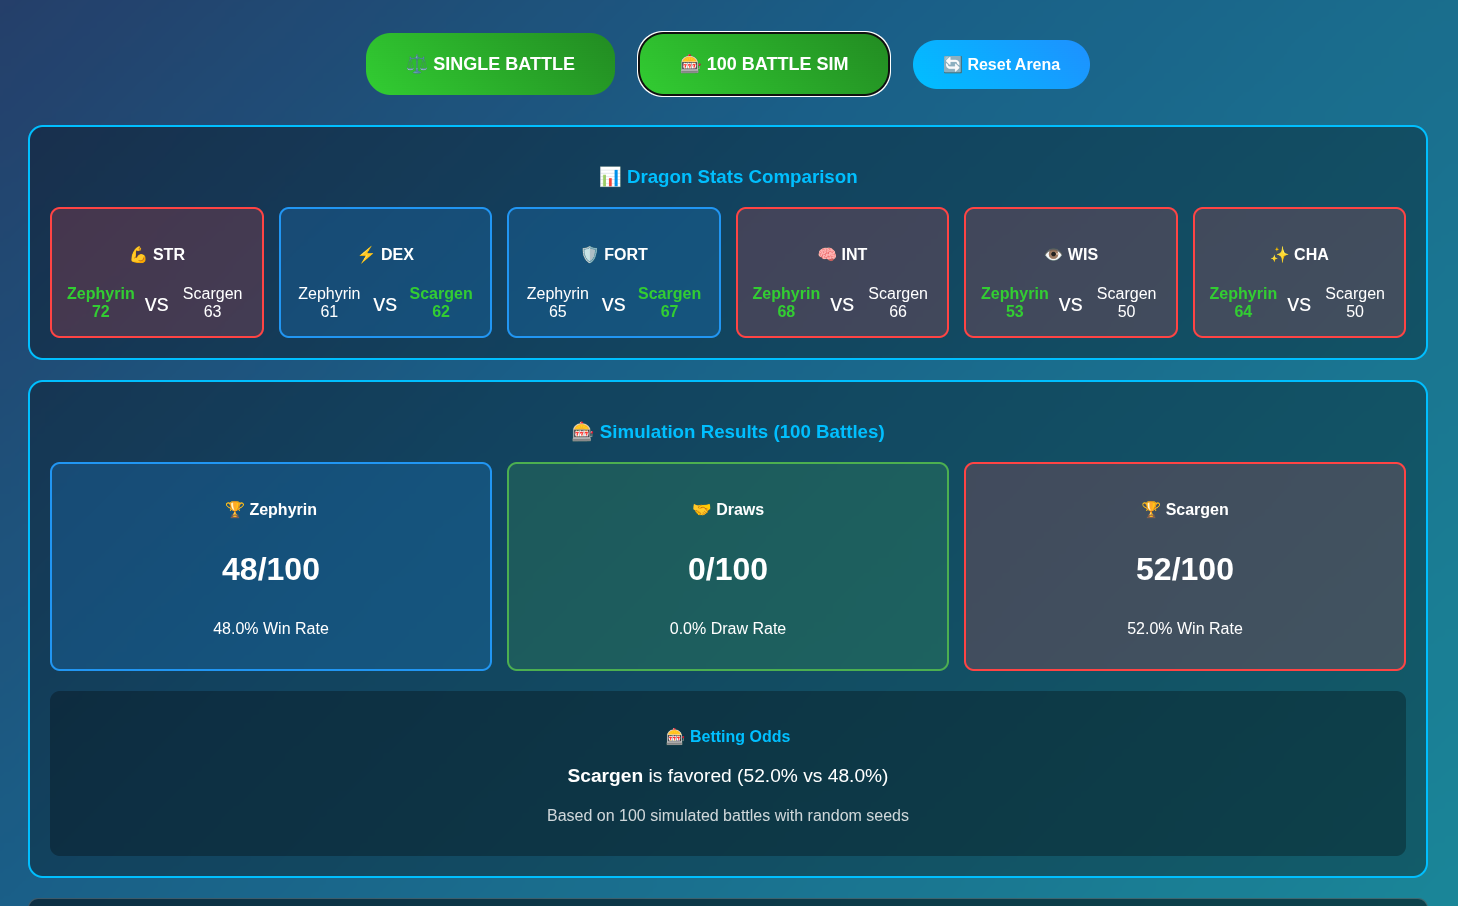Click the Scargen is favored odds text
1458x906 pixels.
coord(728,776)
